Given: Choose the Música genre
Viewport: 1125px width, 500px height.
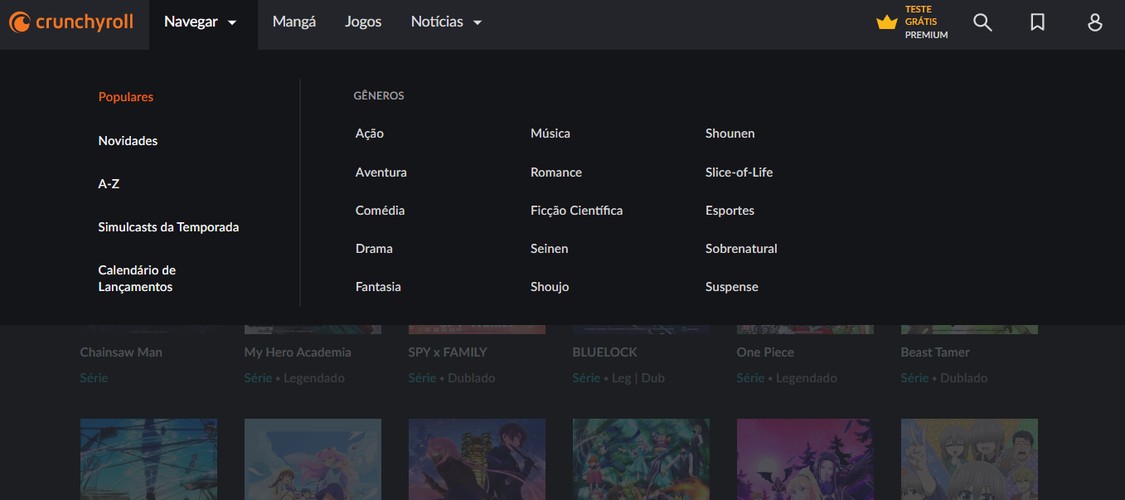Looking at the screenshot, I should pyautogui.click(x=550, y=133).
